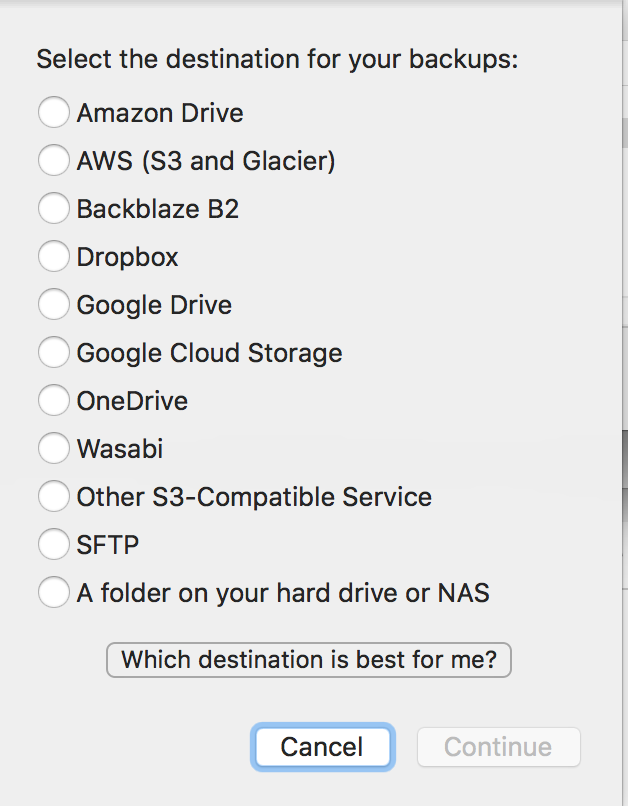Open 'Which destination is best for me?' help
Image resolution: width=628 pixels, height=806 pixels.
click(308, 660)
